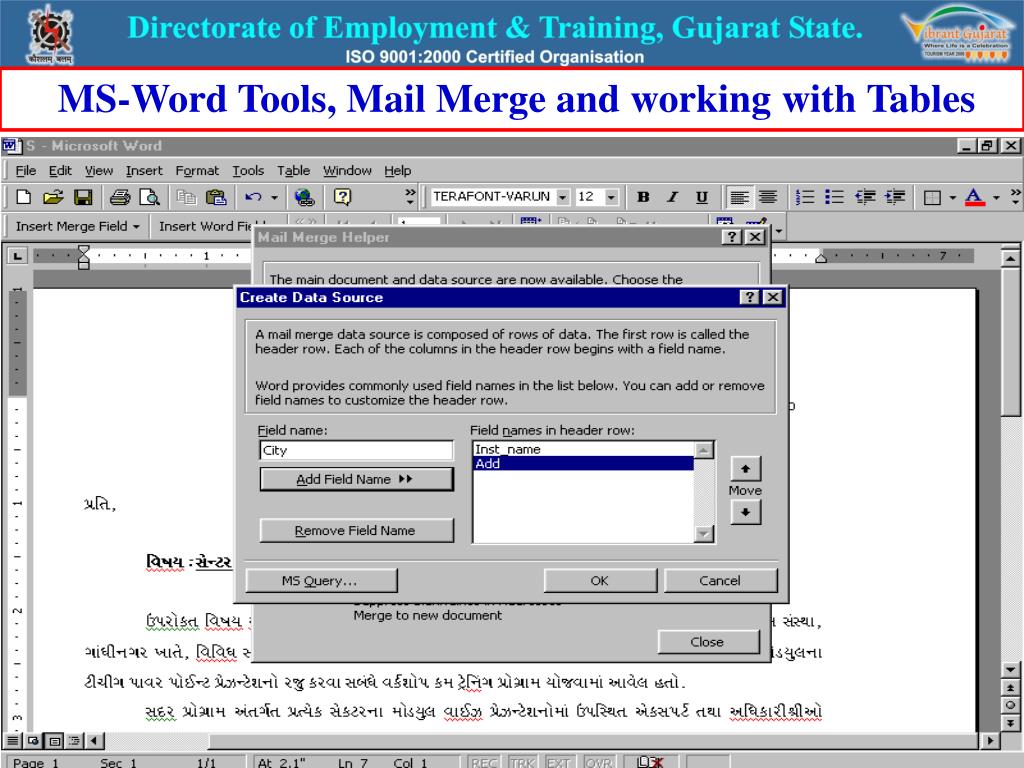
Task: Open the Table menu
Action: coord(293,170)
